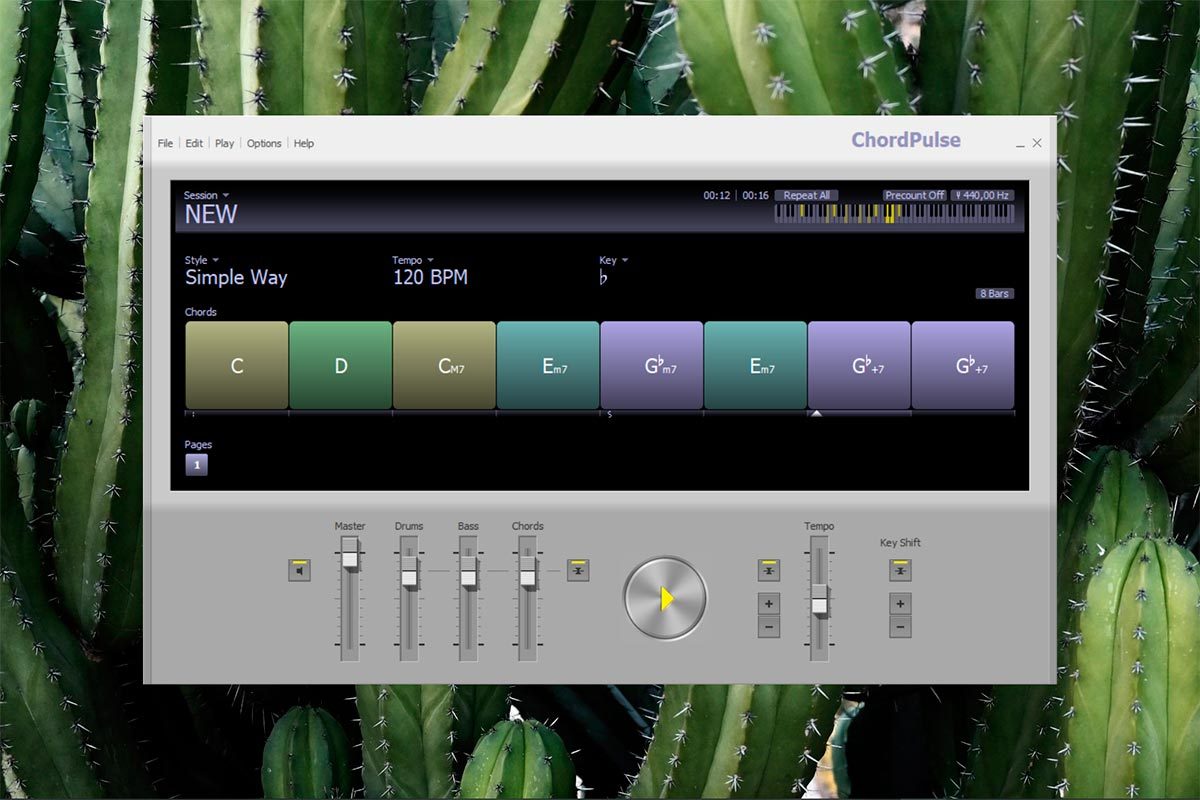The width and height of the screenshot is (1200, 800).
Task: Raise Key Shift with the plus button
Action: click(900, 604)
